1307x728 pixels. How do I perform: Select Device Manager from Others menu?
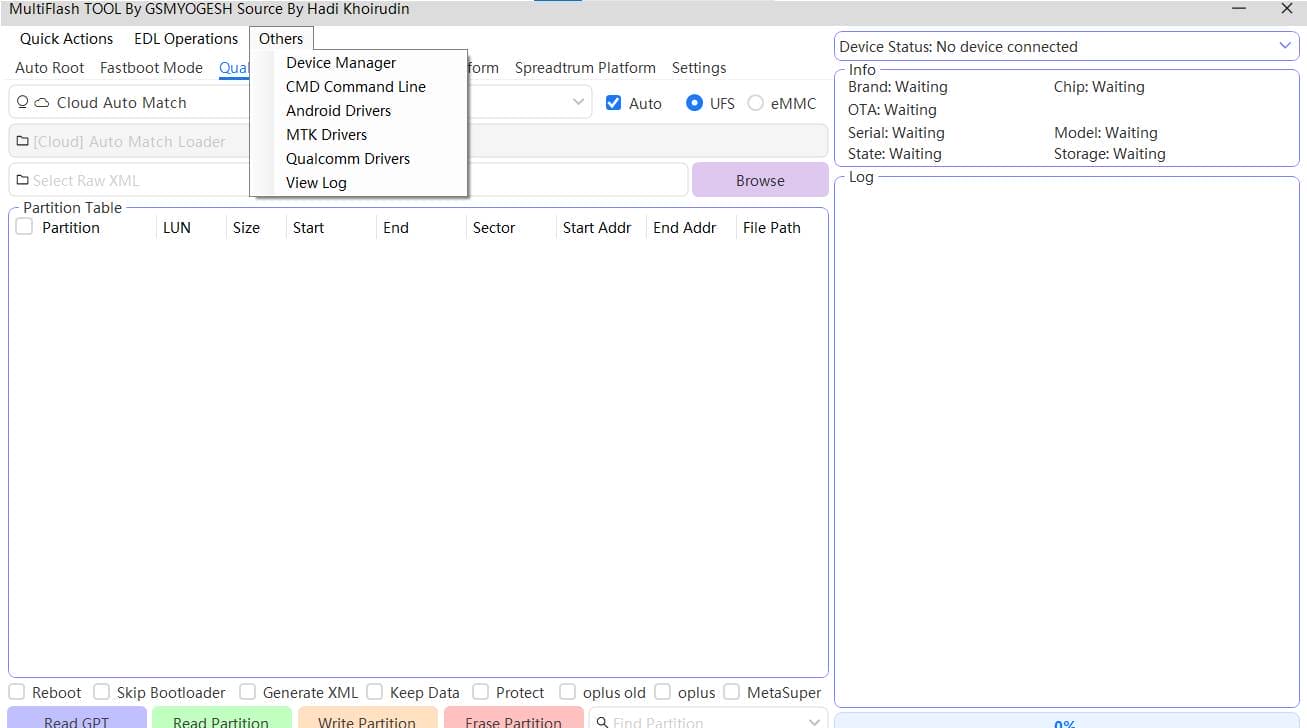point(340,62)
